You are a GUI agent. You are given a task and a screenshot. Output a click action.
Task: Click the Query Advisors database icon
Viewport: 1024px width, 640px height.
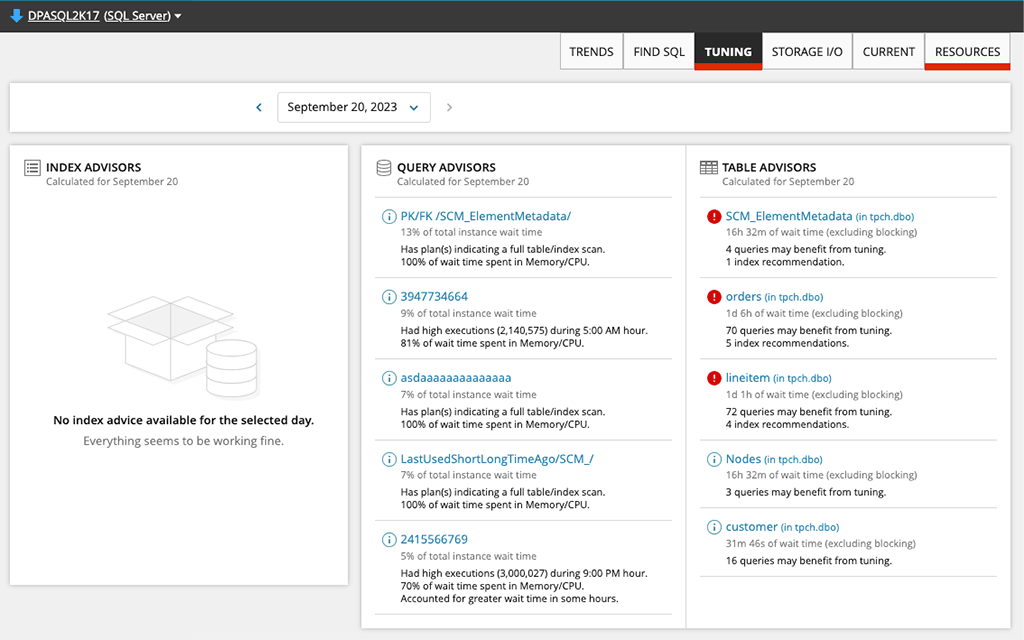coord(383,167)
